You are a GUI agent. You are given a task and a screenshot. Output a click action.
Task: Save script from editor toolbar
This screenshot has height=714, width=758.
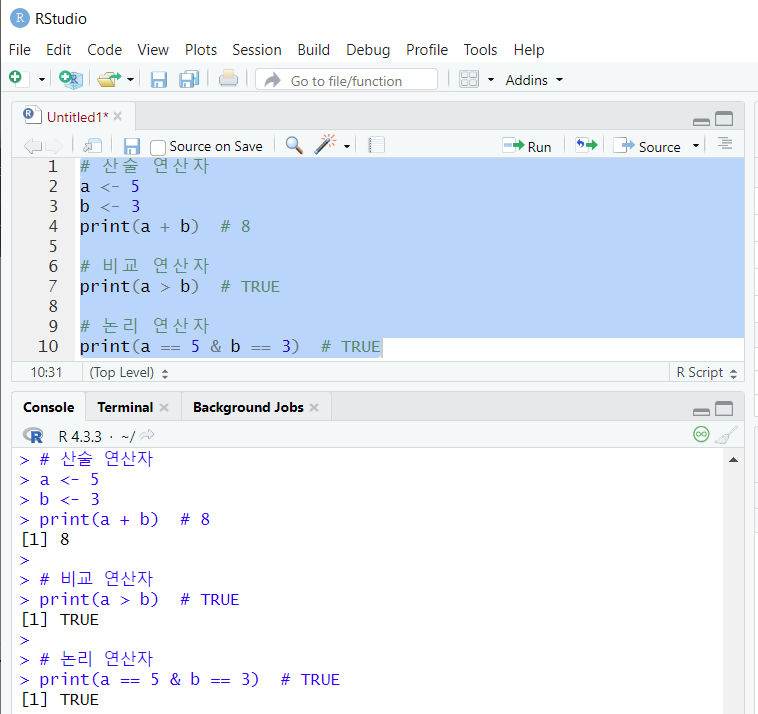click(131, 146)
